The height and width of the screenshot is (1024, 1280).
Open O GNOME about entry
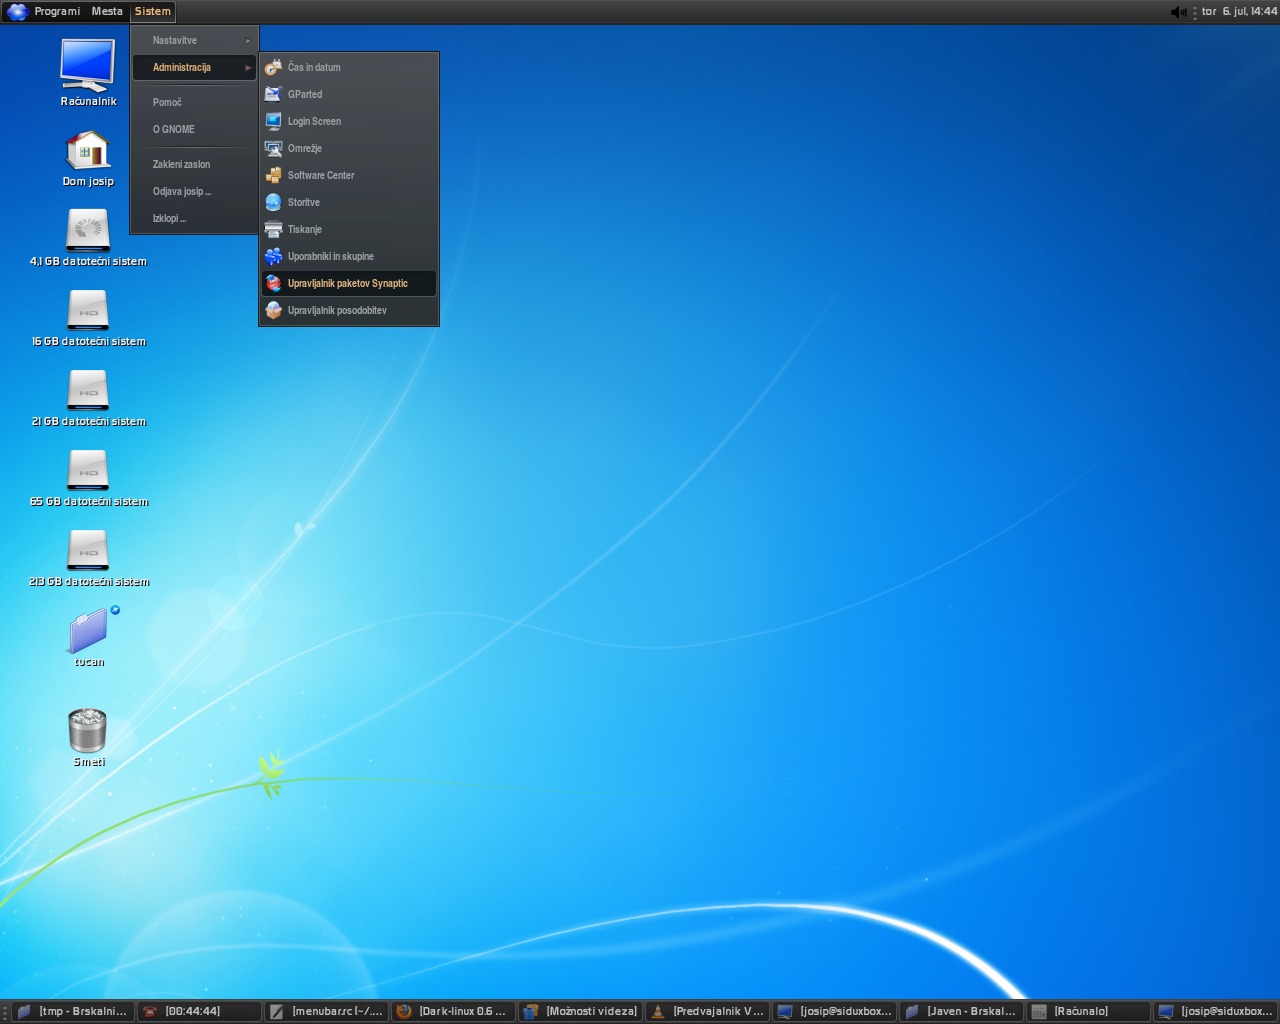click(195, 129)
